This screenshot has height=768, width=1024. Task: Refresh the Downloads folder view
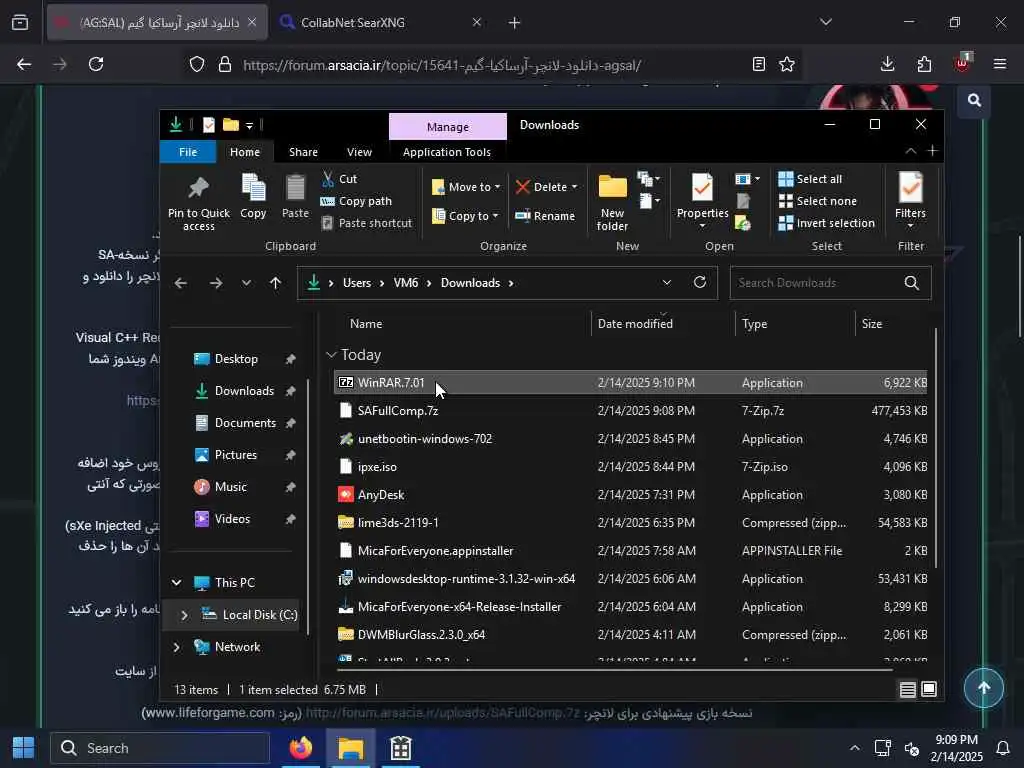click(x=699, y=282)
